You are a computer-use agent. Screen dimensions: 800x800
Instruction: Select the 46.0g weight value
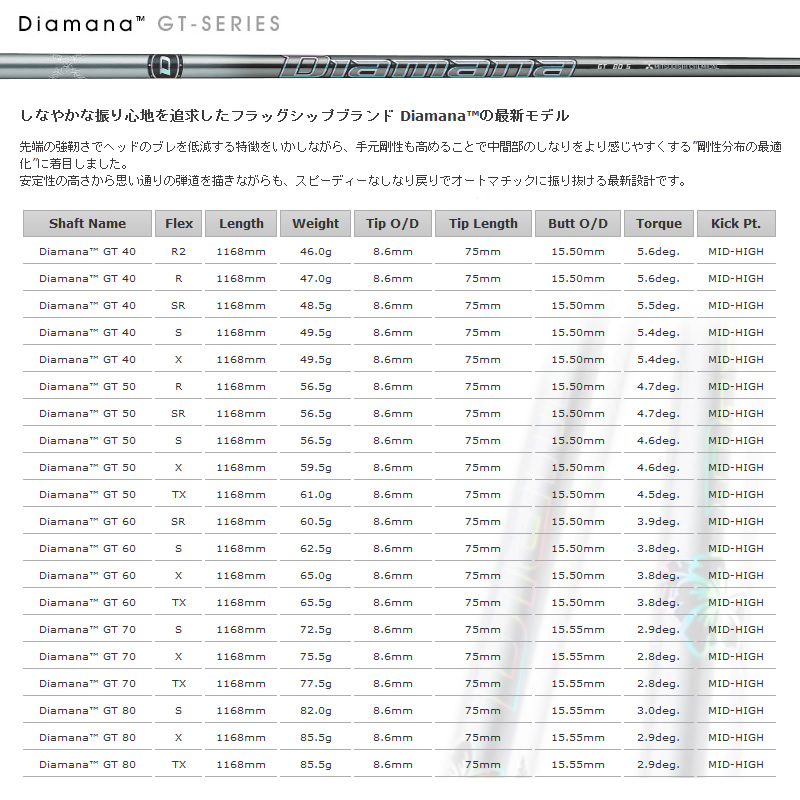click(x=316, y=252)
